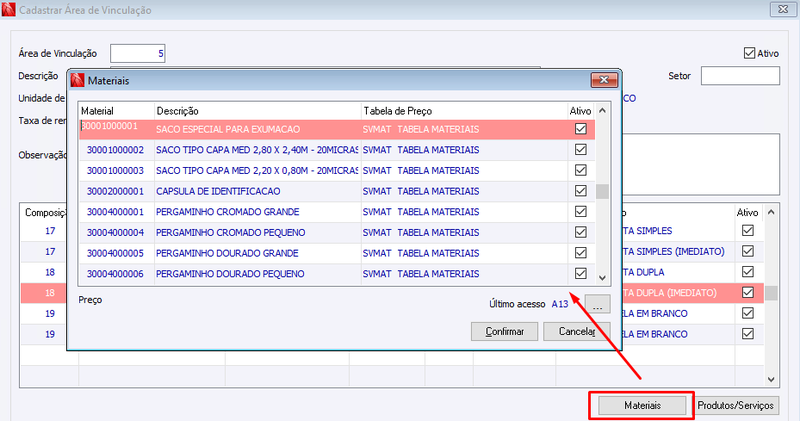800x421 pixels.
Task: Click the Descrição column header
Action: point(258,111)
